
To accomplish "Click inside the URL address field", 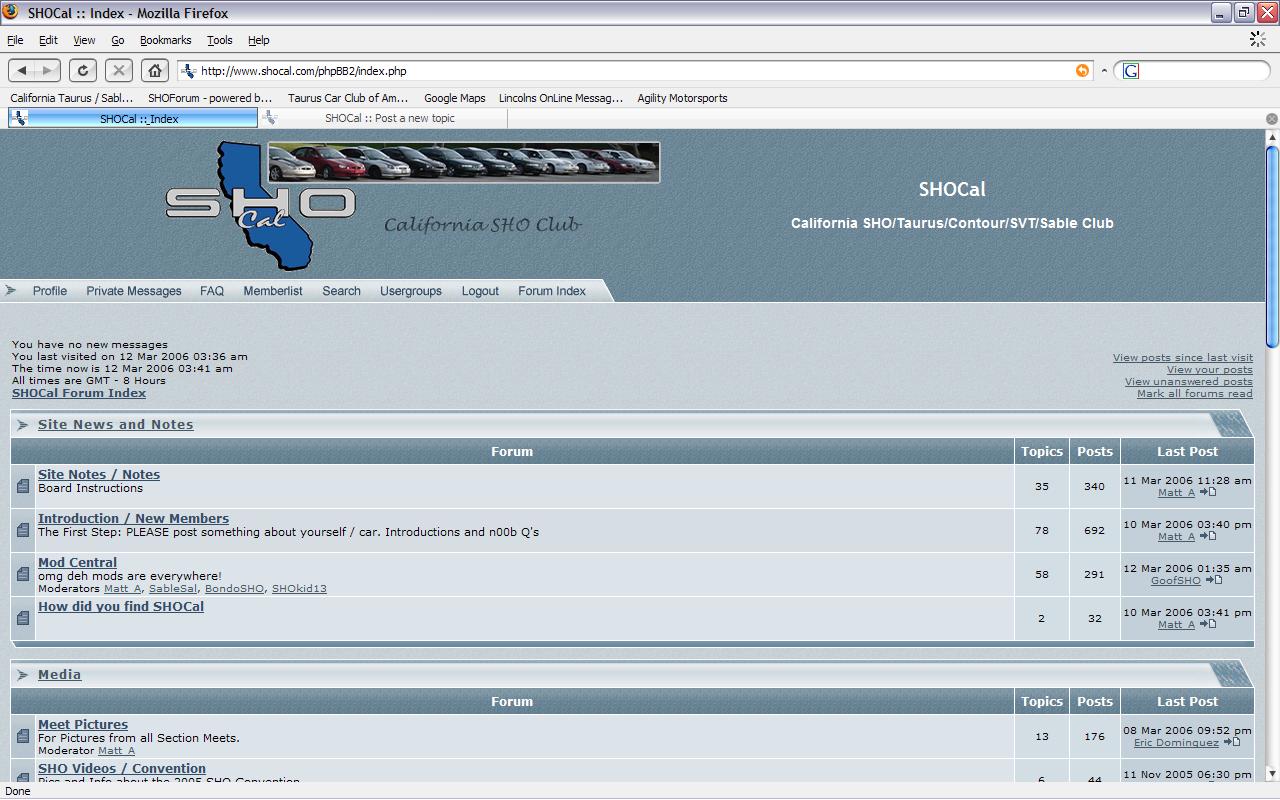I will (x=630, y=71).
